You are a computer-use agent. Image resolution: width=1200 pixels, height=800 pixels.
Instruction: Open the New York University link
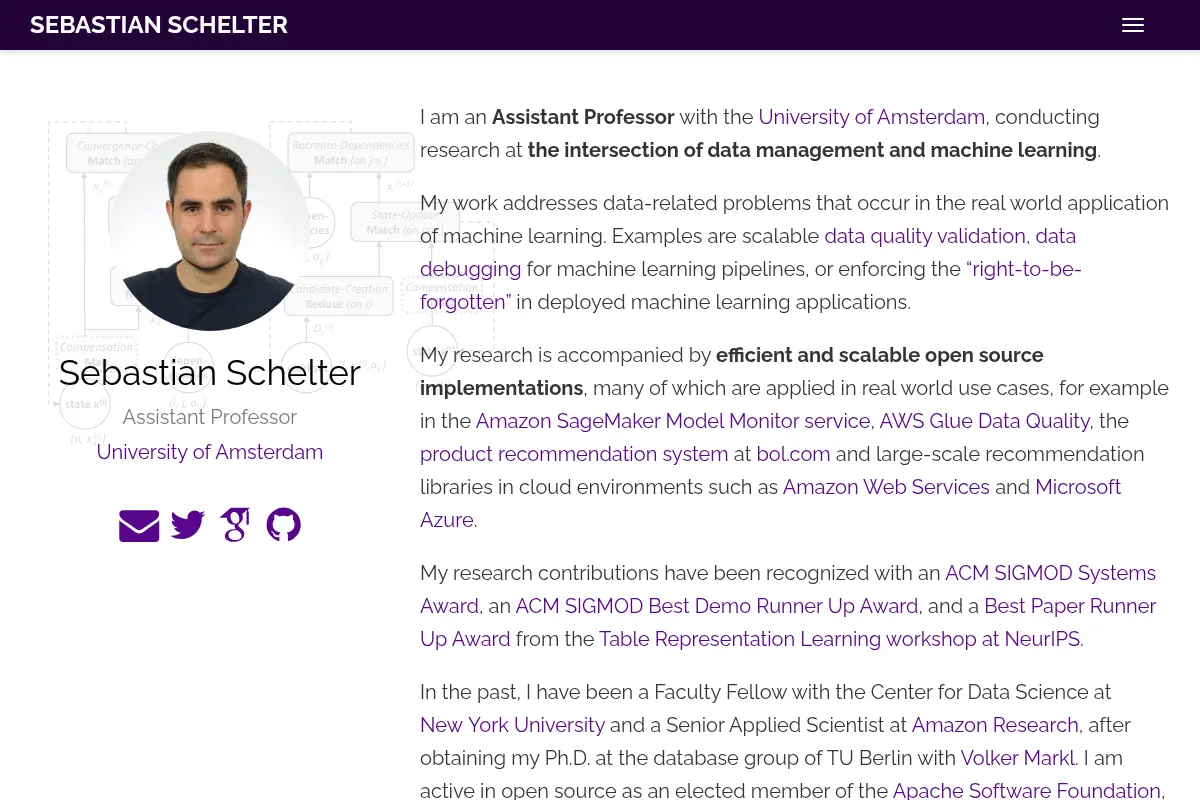[x=512, y=725]
